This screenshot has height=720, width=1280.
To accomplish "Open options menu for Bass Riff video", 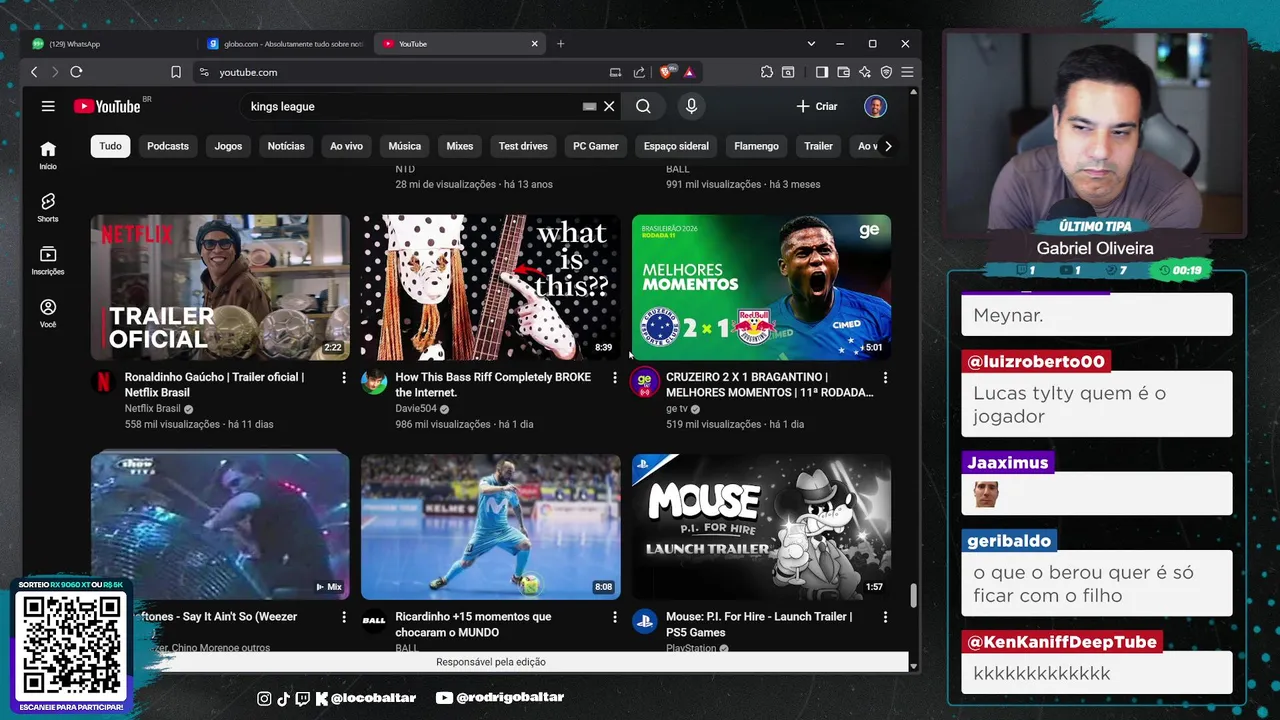I will coord(615,378).
